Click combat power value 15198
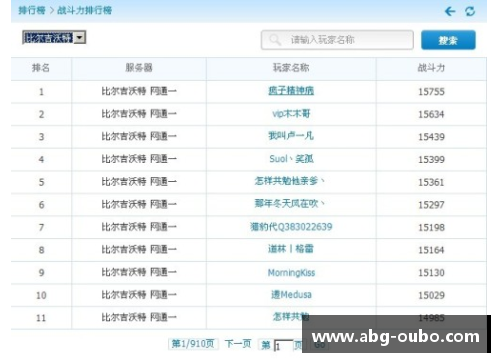This screenshot has width=500, height=362. (x=431, y=227)
